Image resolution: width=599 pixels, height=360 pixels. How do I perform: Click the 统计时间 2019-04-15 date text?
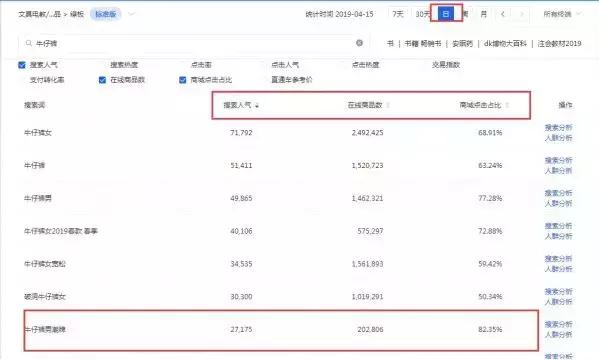pos(339,14)
